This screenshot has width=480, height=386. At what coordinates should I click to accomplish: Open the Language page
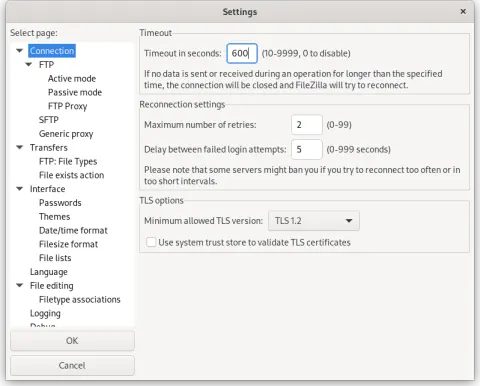click(49, 272)
